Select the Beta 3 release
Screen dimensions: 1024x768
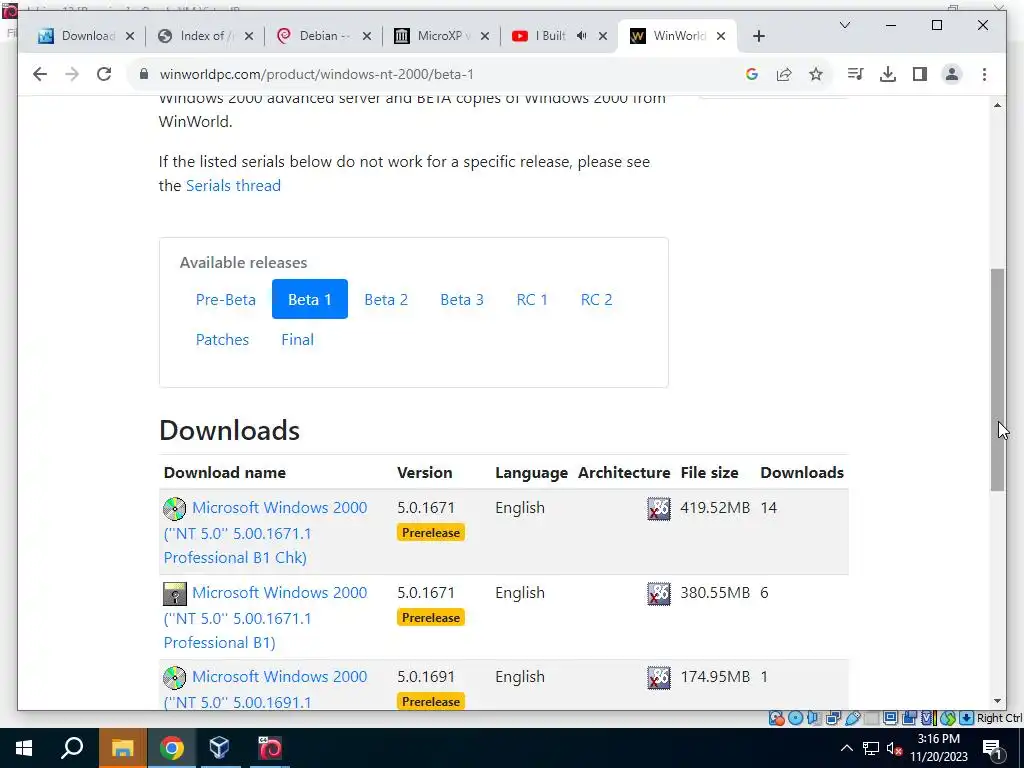(462, 300)
